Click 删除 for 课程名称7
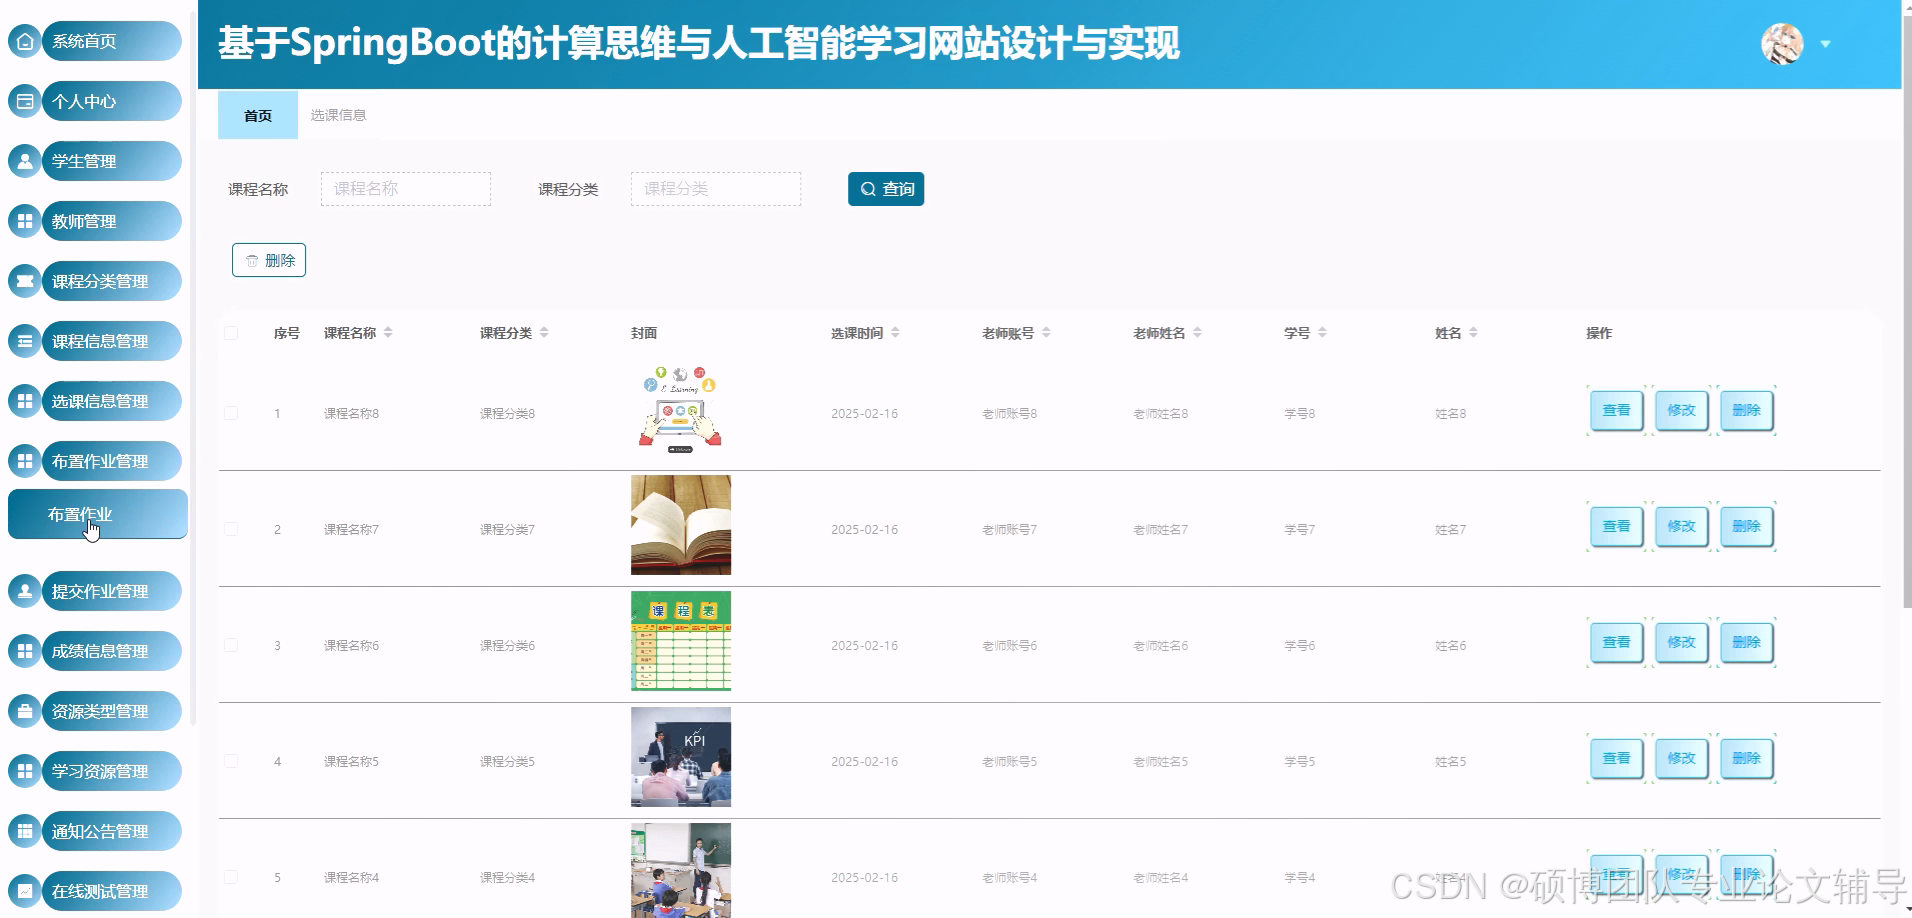 [1746, 526]
